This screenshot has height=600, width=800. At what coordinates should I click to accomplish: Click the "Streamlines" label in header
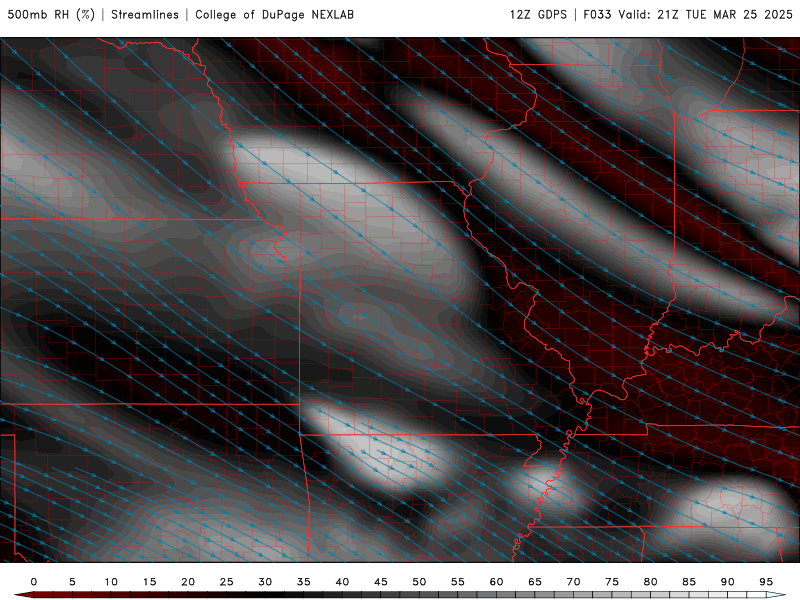click(x=145, y=14)
